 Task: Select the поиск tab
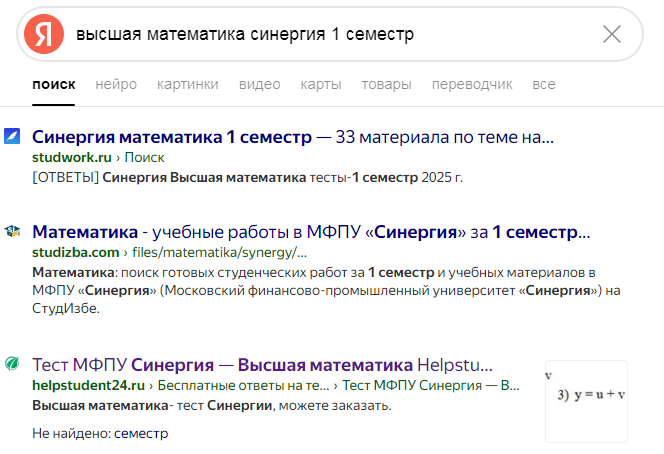54,84
